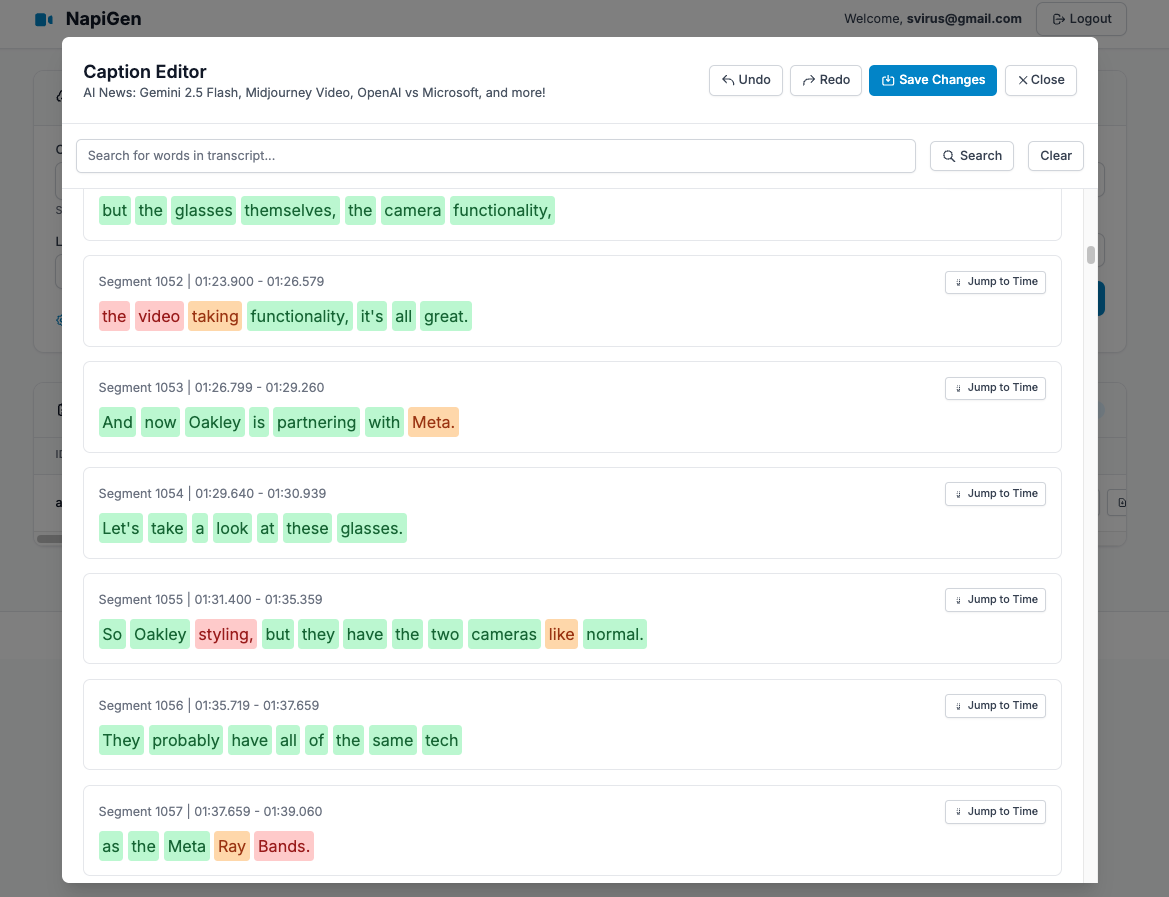Click the Logout button in header

(x=1081, y=19)
